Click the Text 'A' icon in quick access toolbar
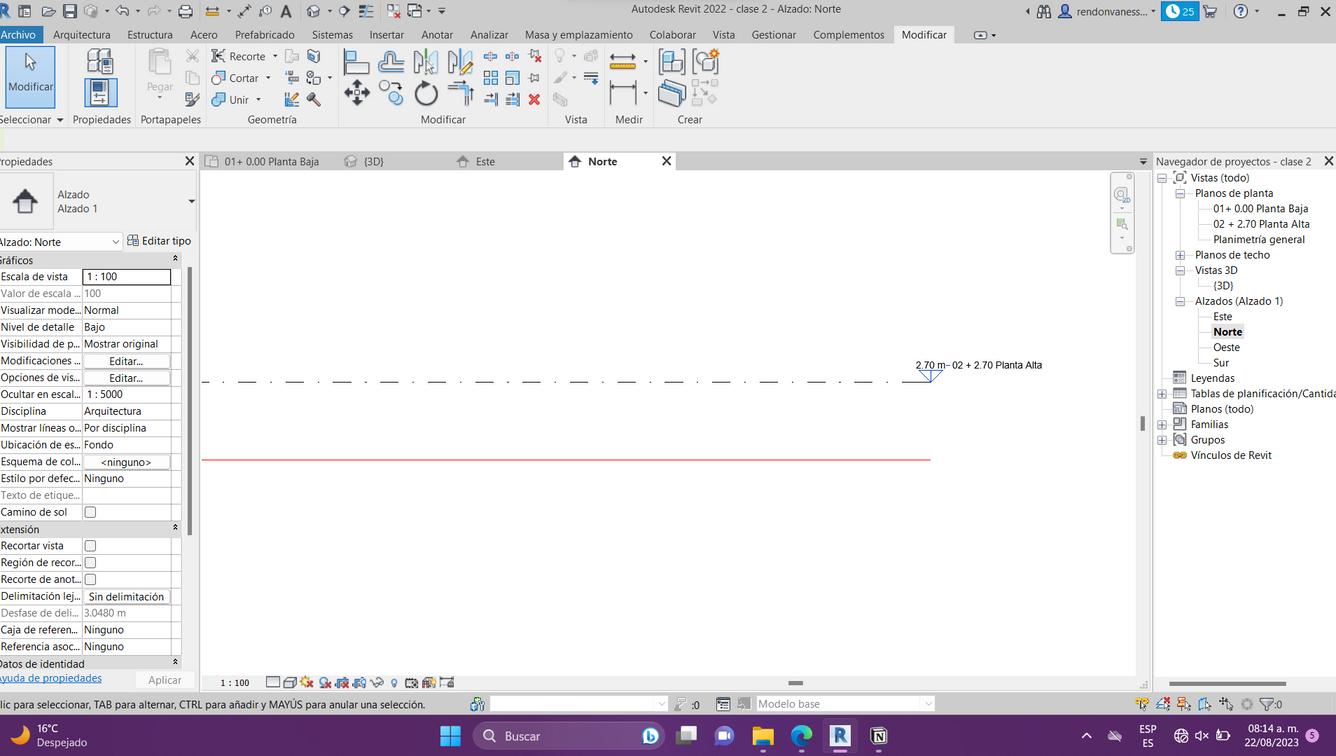The image size is (1336, 756). 286,11
